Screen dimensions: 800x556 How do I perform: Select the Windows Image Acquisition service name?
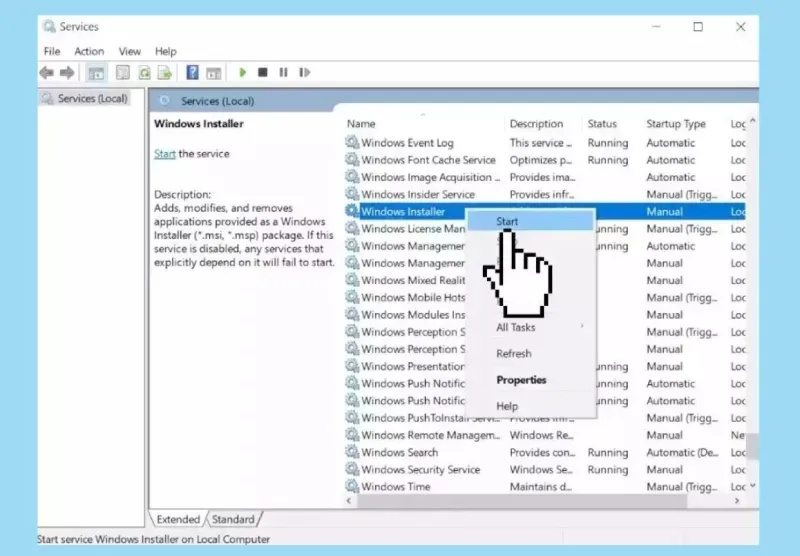click(431, 177)
